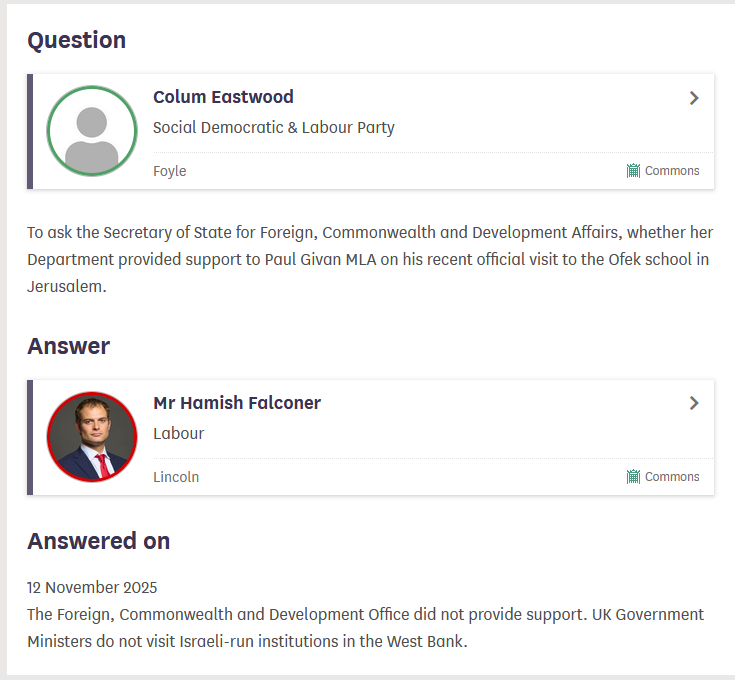Select the Labour party label under Falconer
Viewport: 735px width, 680px height.
pos(178,434)
